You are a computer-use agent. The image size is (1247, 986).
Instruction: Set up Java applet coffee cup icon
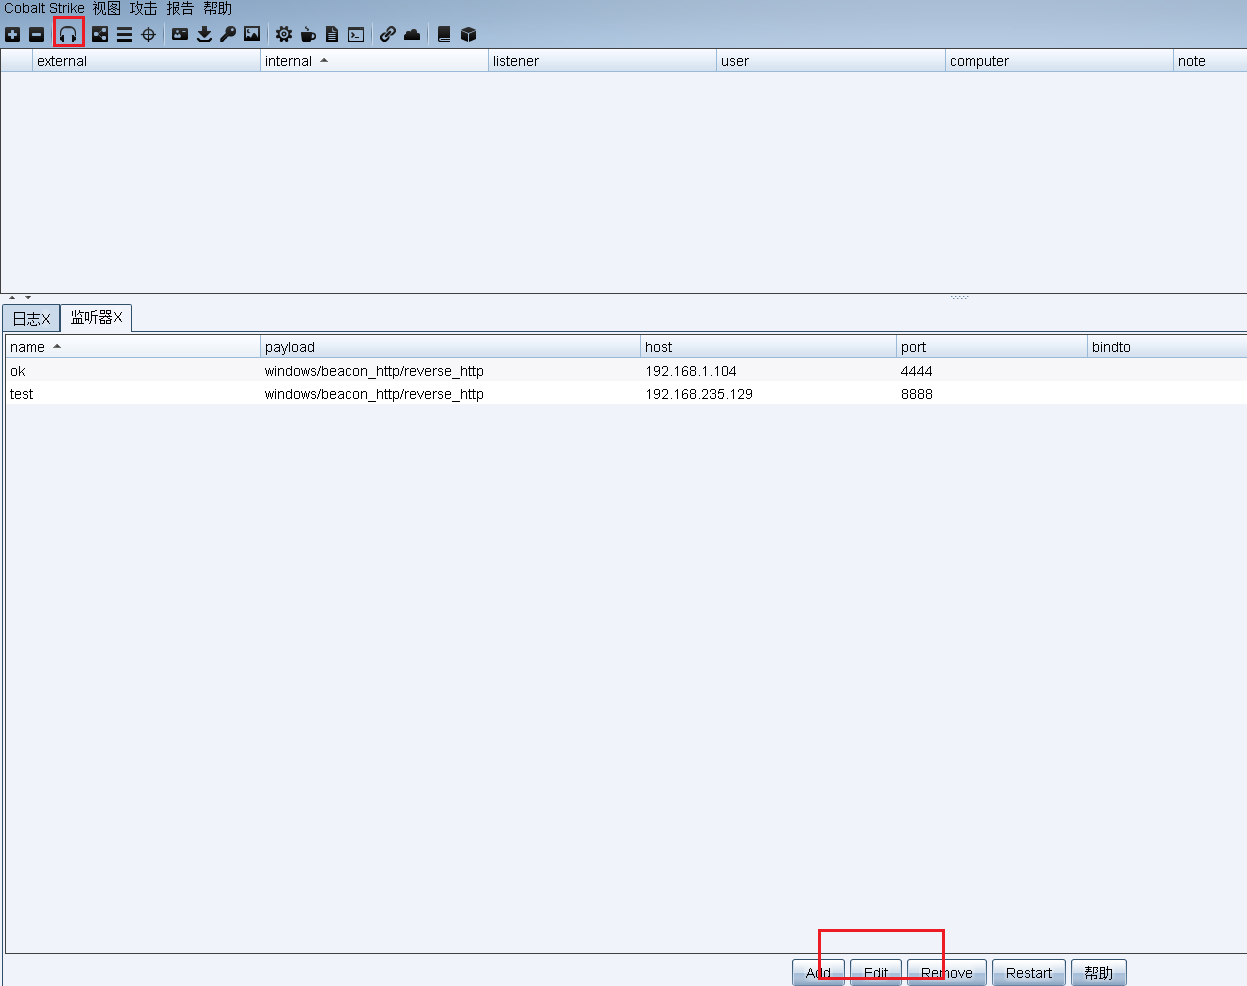click(308, 34)
